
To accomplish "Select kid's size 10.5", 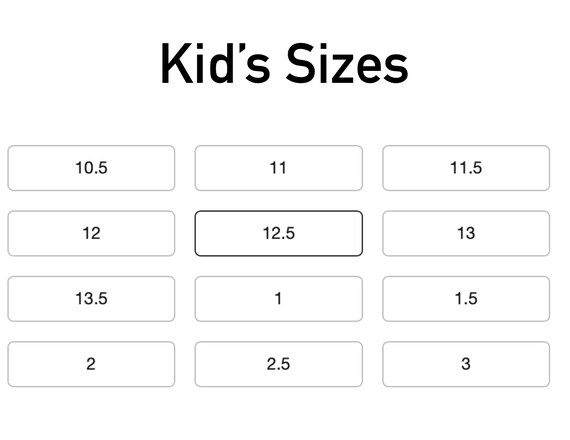I will click(x=91, y=168).
